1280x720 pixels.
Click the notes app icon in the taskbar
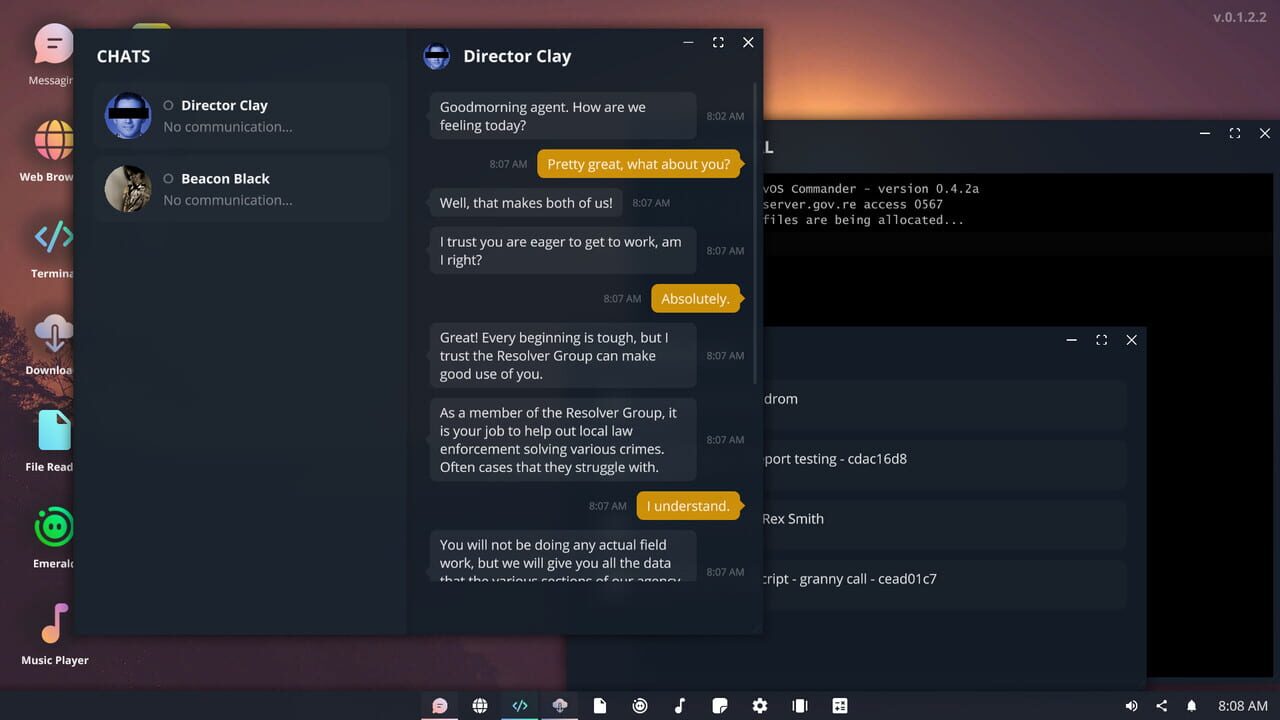point(720,705)
